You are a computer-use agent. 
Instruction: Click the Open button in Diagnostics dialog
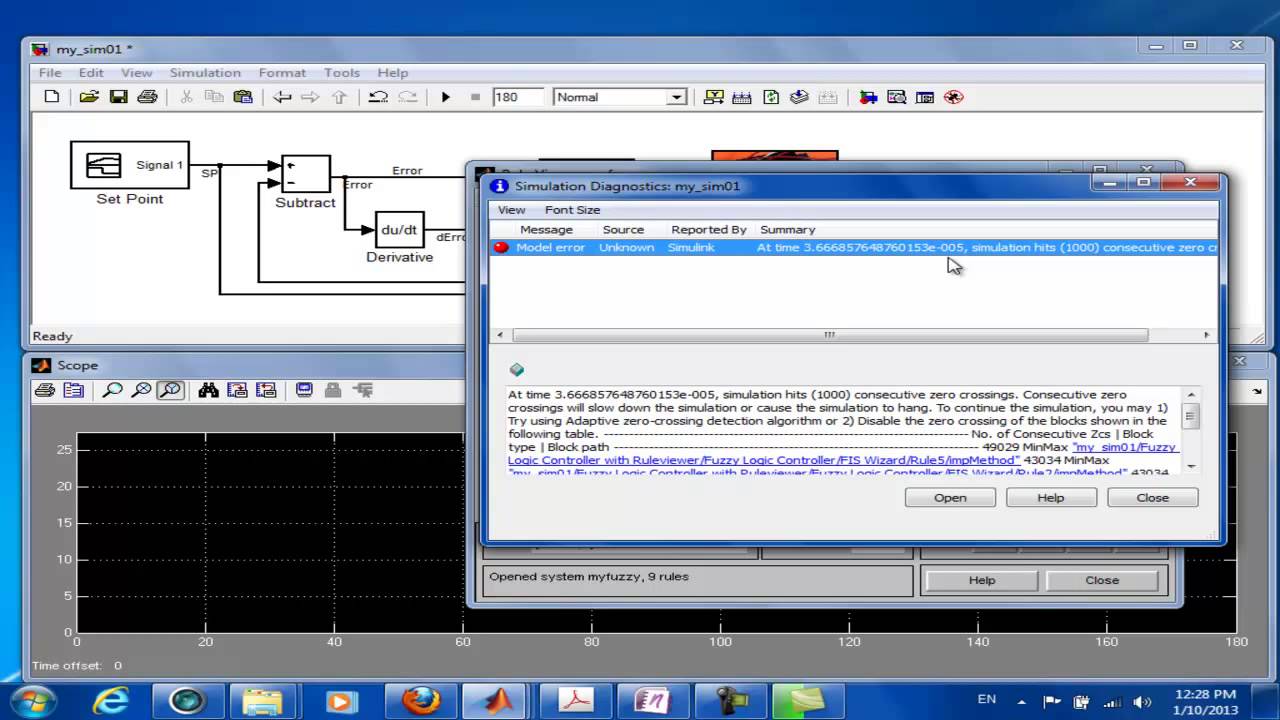tap(950, 497)
